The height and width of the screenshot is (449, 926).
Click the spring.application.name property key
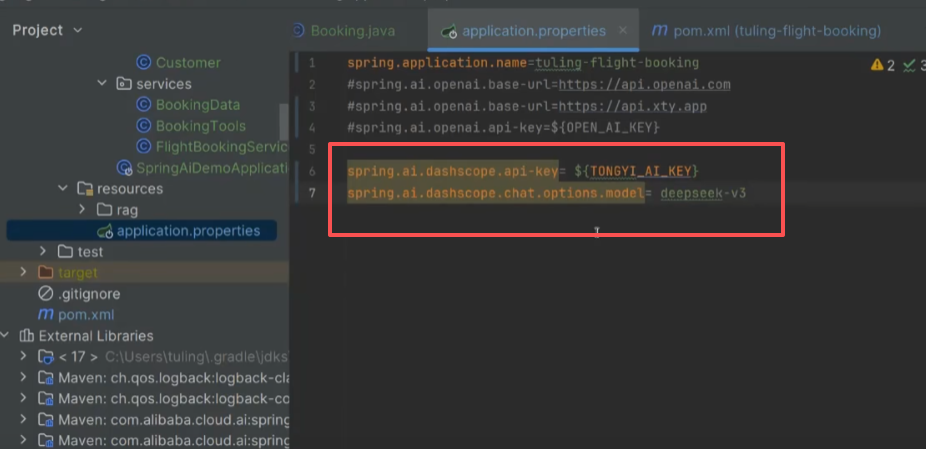click(438, 63)
